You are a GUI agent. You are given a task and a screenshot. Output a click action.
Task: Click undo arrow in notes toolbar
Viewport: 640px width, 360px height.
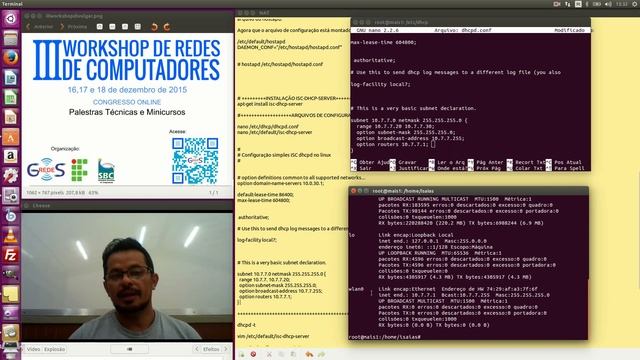click(x=309, y=354)
